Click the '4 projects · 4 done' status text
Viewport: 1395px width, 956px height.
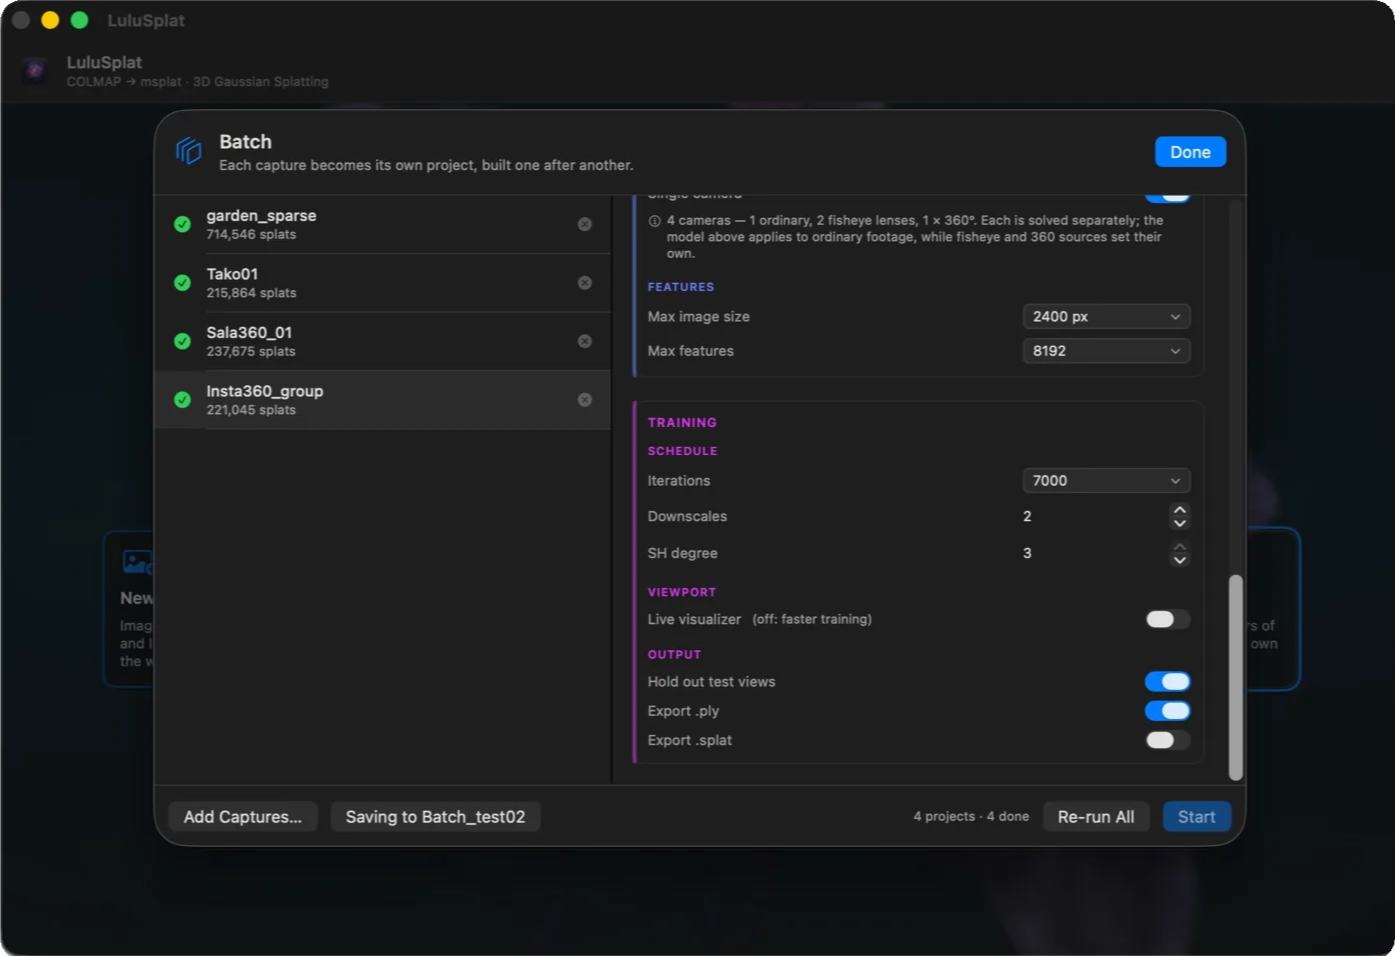971,817
